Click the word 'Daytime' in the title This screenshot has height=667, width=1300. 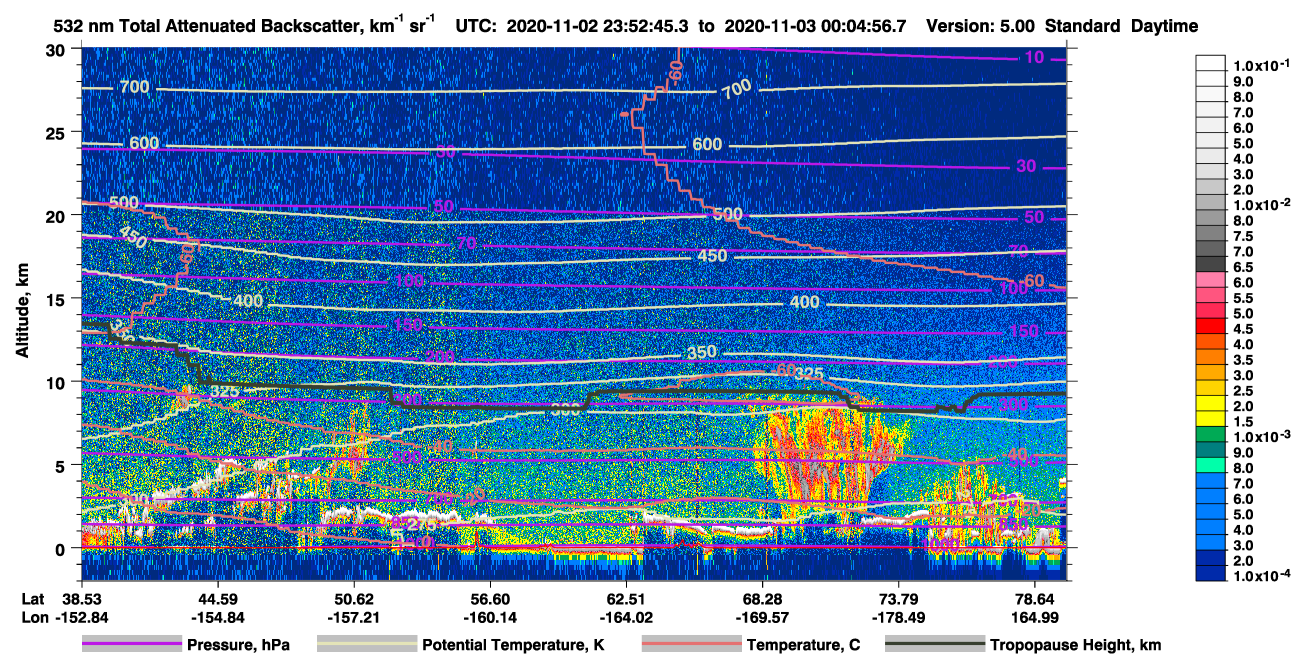pos(1164,26)
